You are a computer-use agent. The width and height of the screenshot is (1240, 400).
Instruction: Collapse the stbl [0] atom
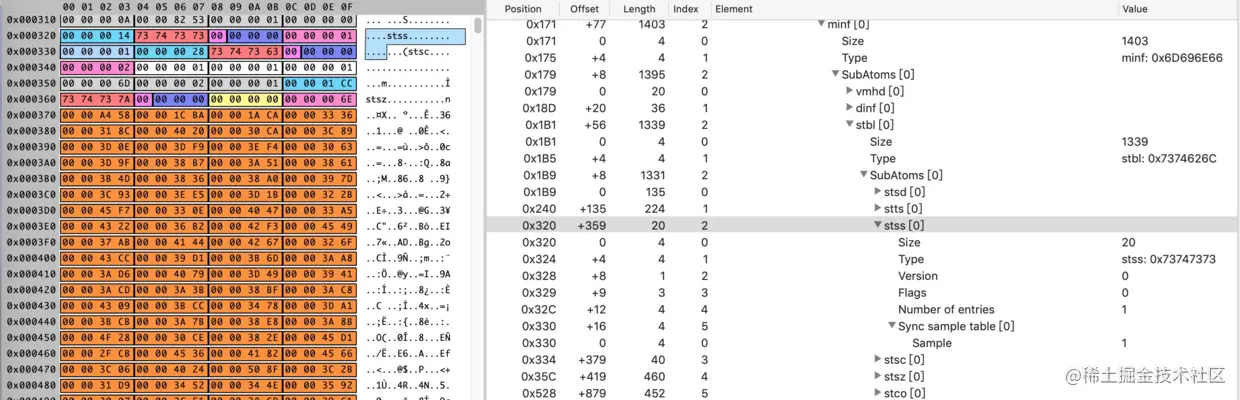point(850,125)
